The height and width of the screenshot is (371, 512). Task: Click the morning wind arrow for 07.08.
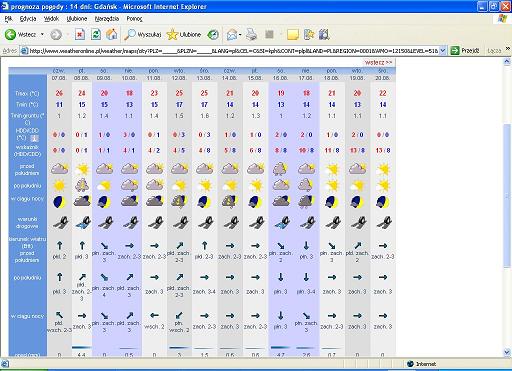(x=59, y=246)
